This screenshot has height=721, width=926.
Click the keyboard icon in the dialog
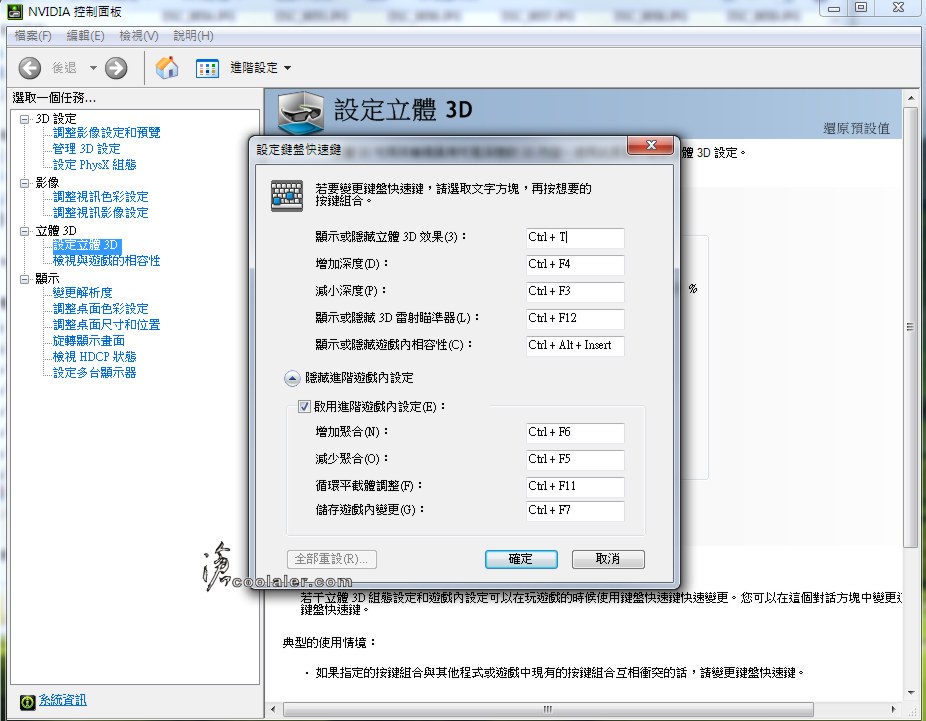[x=287, y=195]
